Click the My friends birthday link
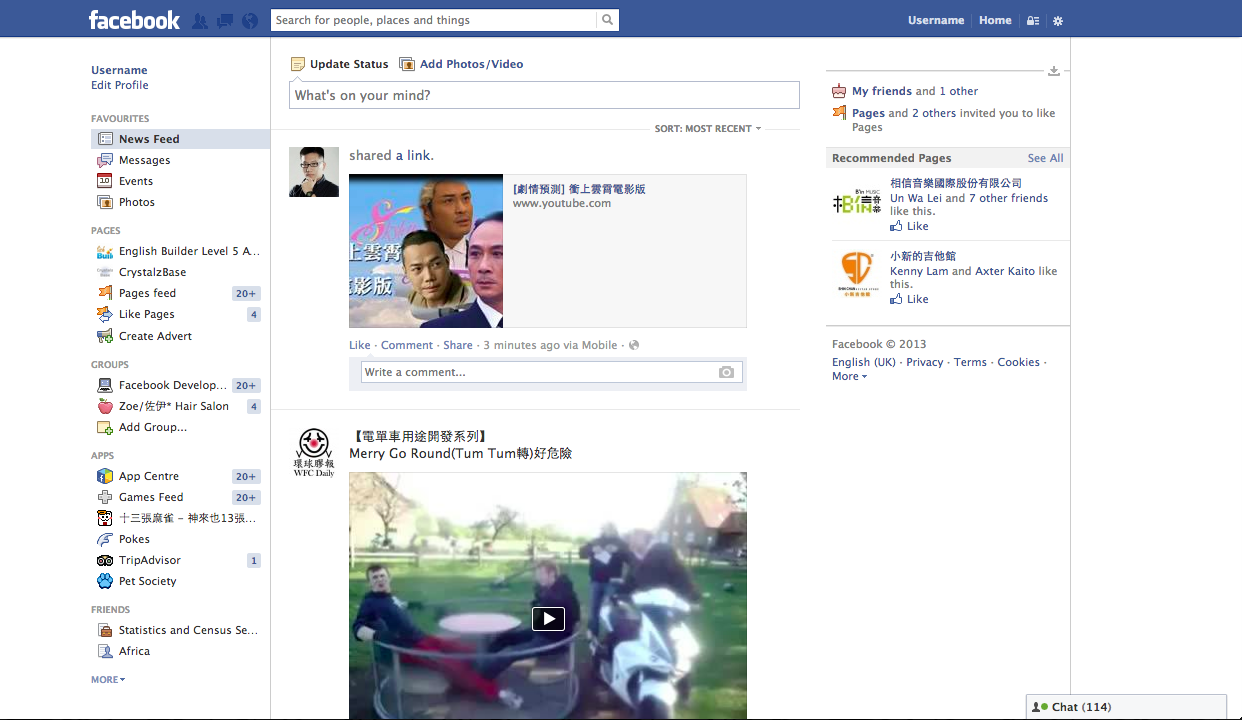Image resolution: width=1242 pixels, height=720 pixels. pos(882,91)
